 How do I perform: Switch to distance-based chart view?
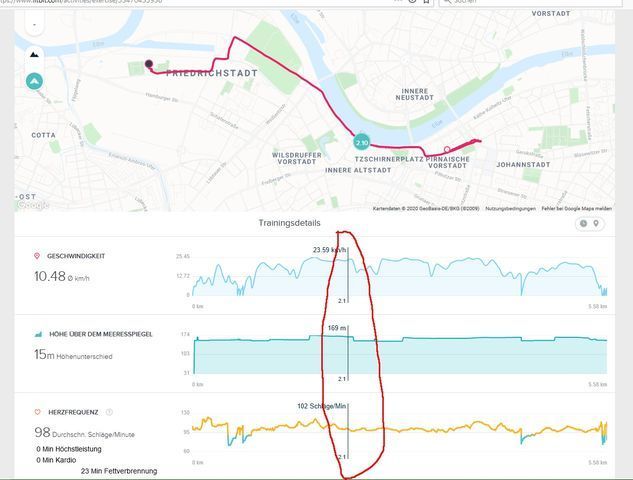click(x=596, y=223)
